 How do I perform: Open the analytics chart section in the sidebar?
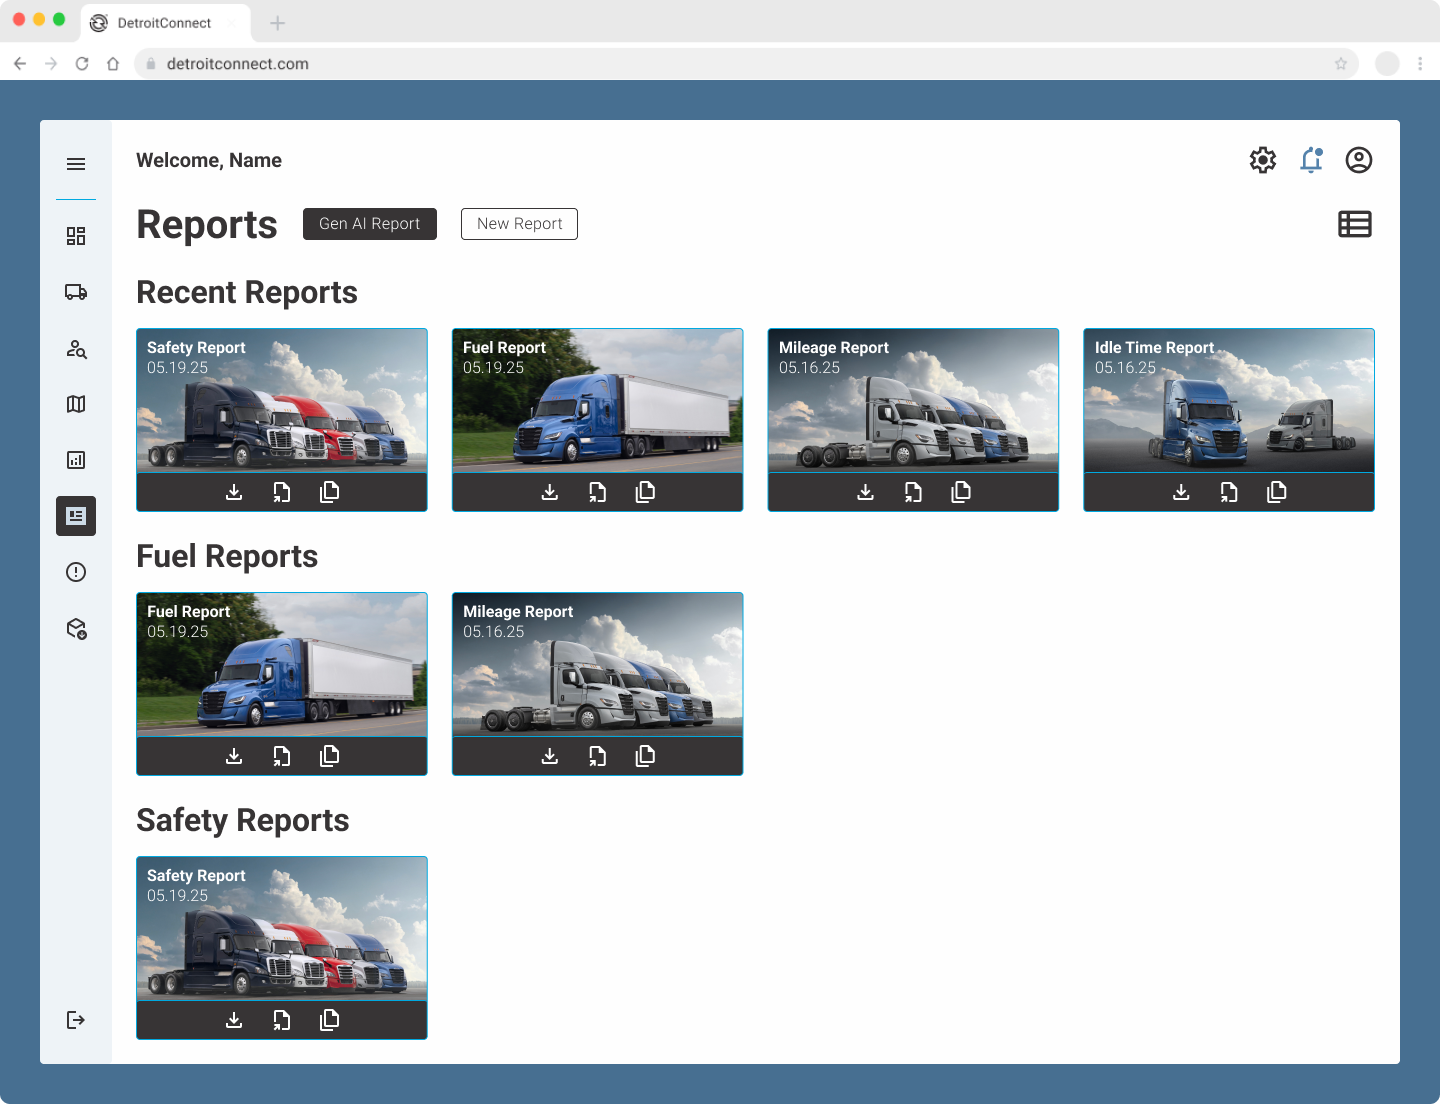point(76,459)
